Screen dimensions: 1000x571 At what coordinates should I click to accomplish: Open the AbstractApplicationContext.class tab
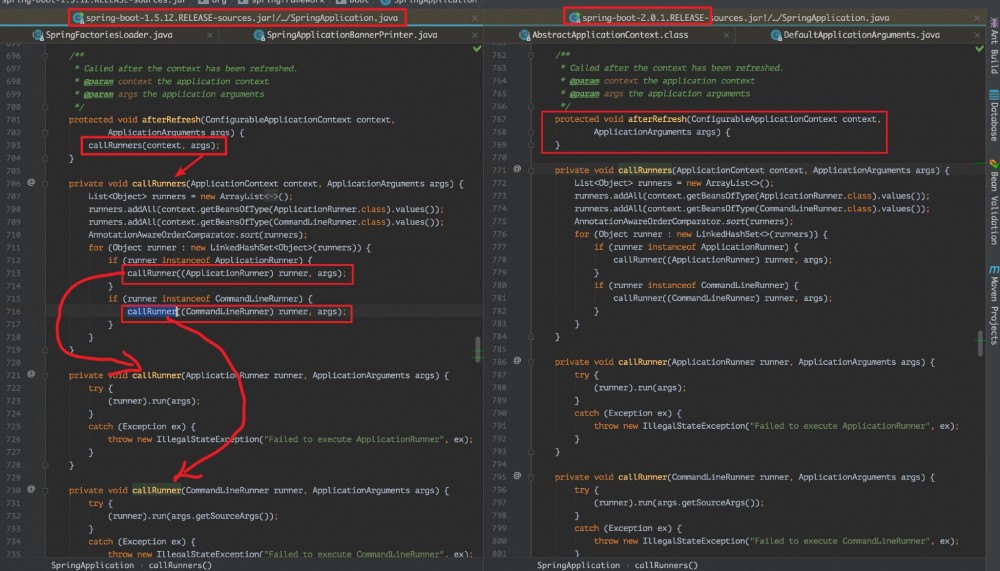[x=610, y=35]
